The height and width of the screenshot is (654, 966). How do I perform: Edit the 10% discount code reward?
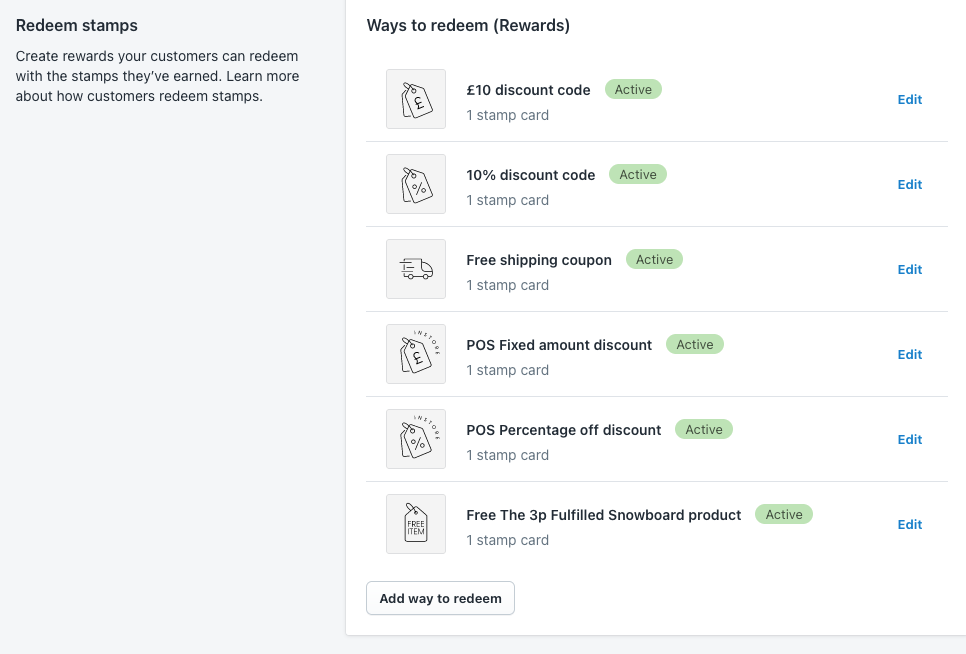pyautogui.click(x=909, y=184)
